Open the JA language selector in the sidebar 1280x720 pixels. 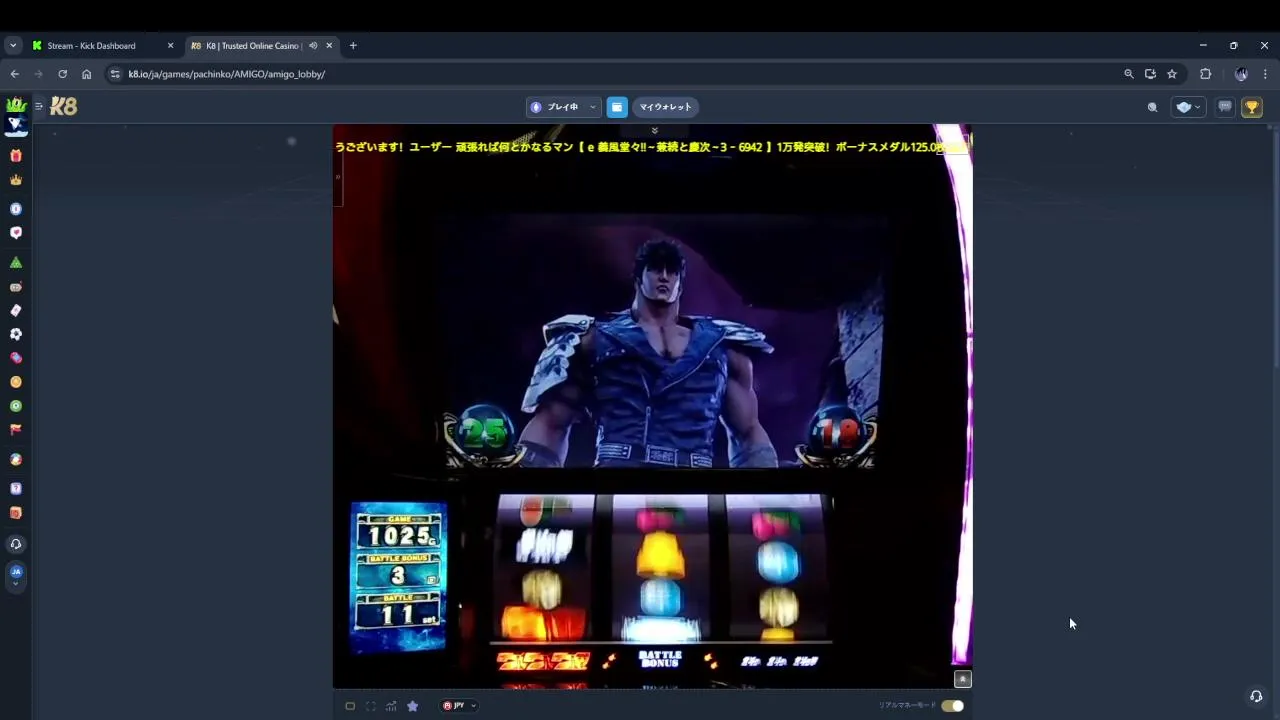15,575
